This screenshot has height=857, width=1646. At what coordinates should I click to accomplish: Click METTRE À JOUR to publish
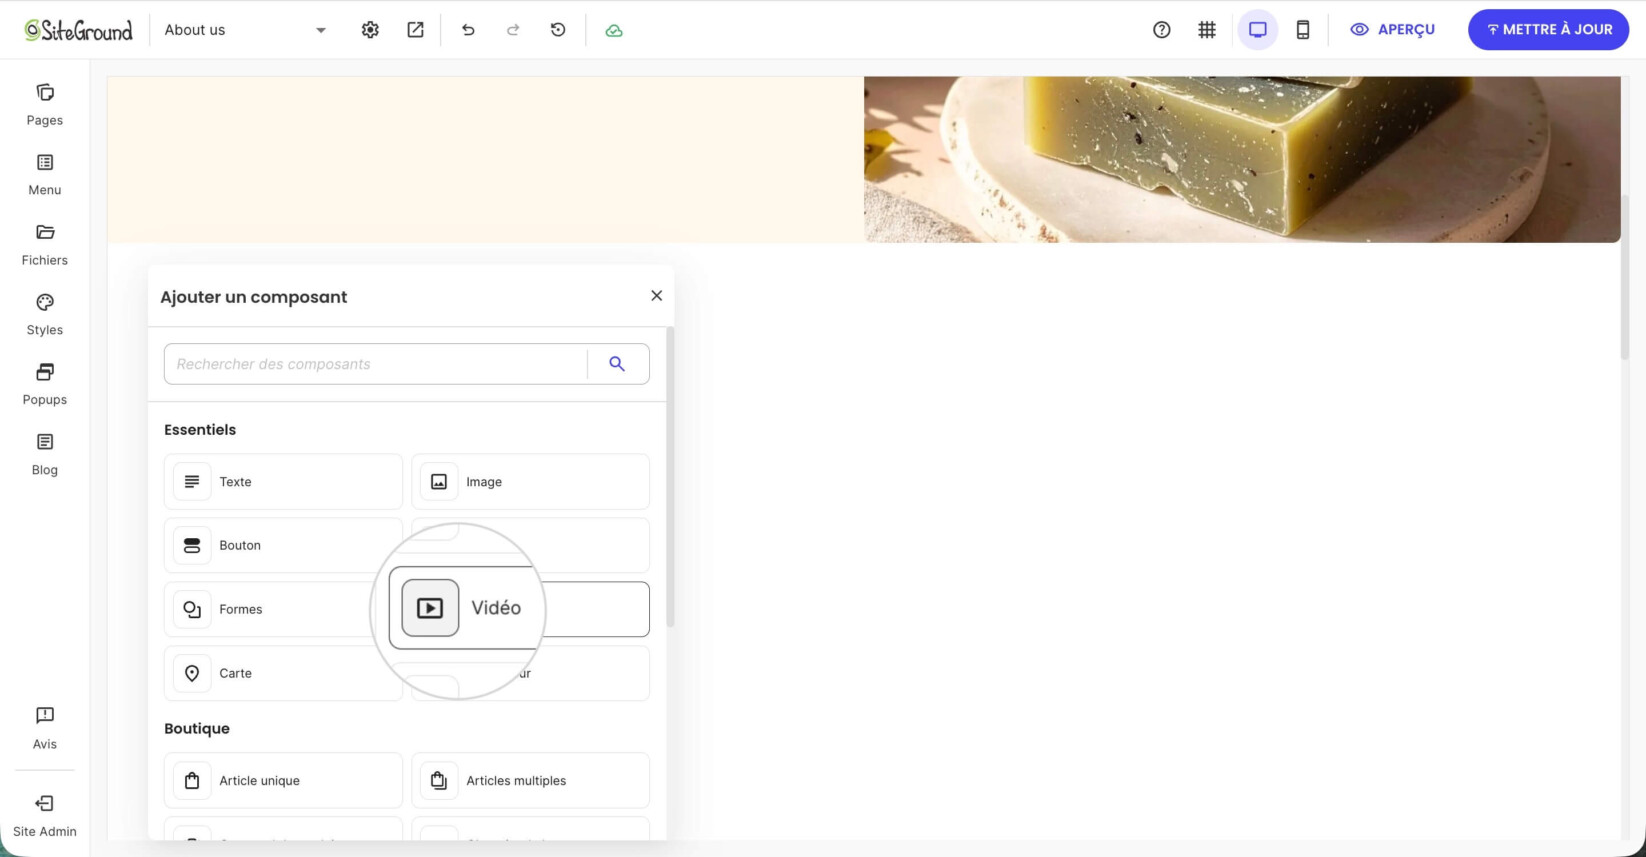point(1548,30)
